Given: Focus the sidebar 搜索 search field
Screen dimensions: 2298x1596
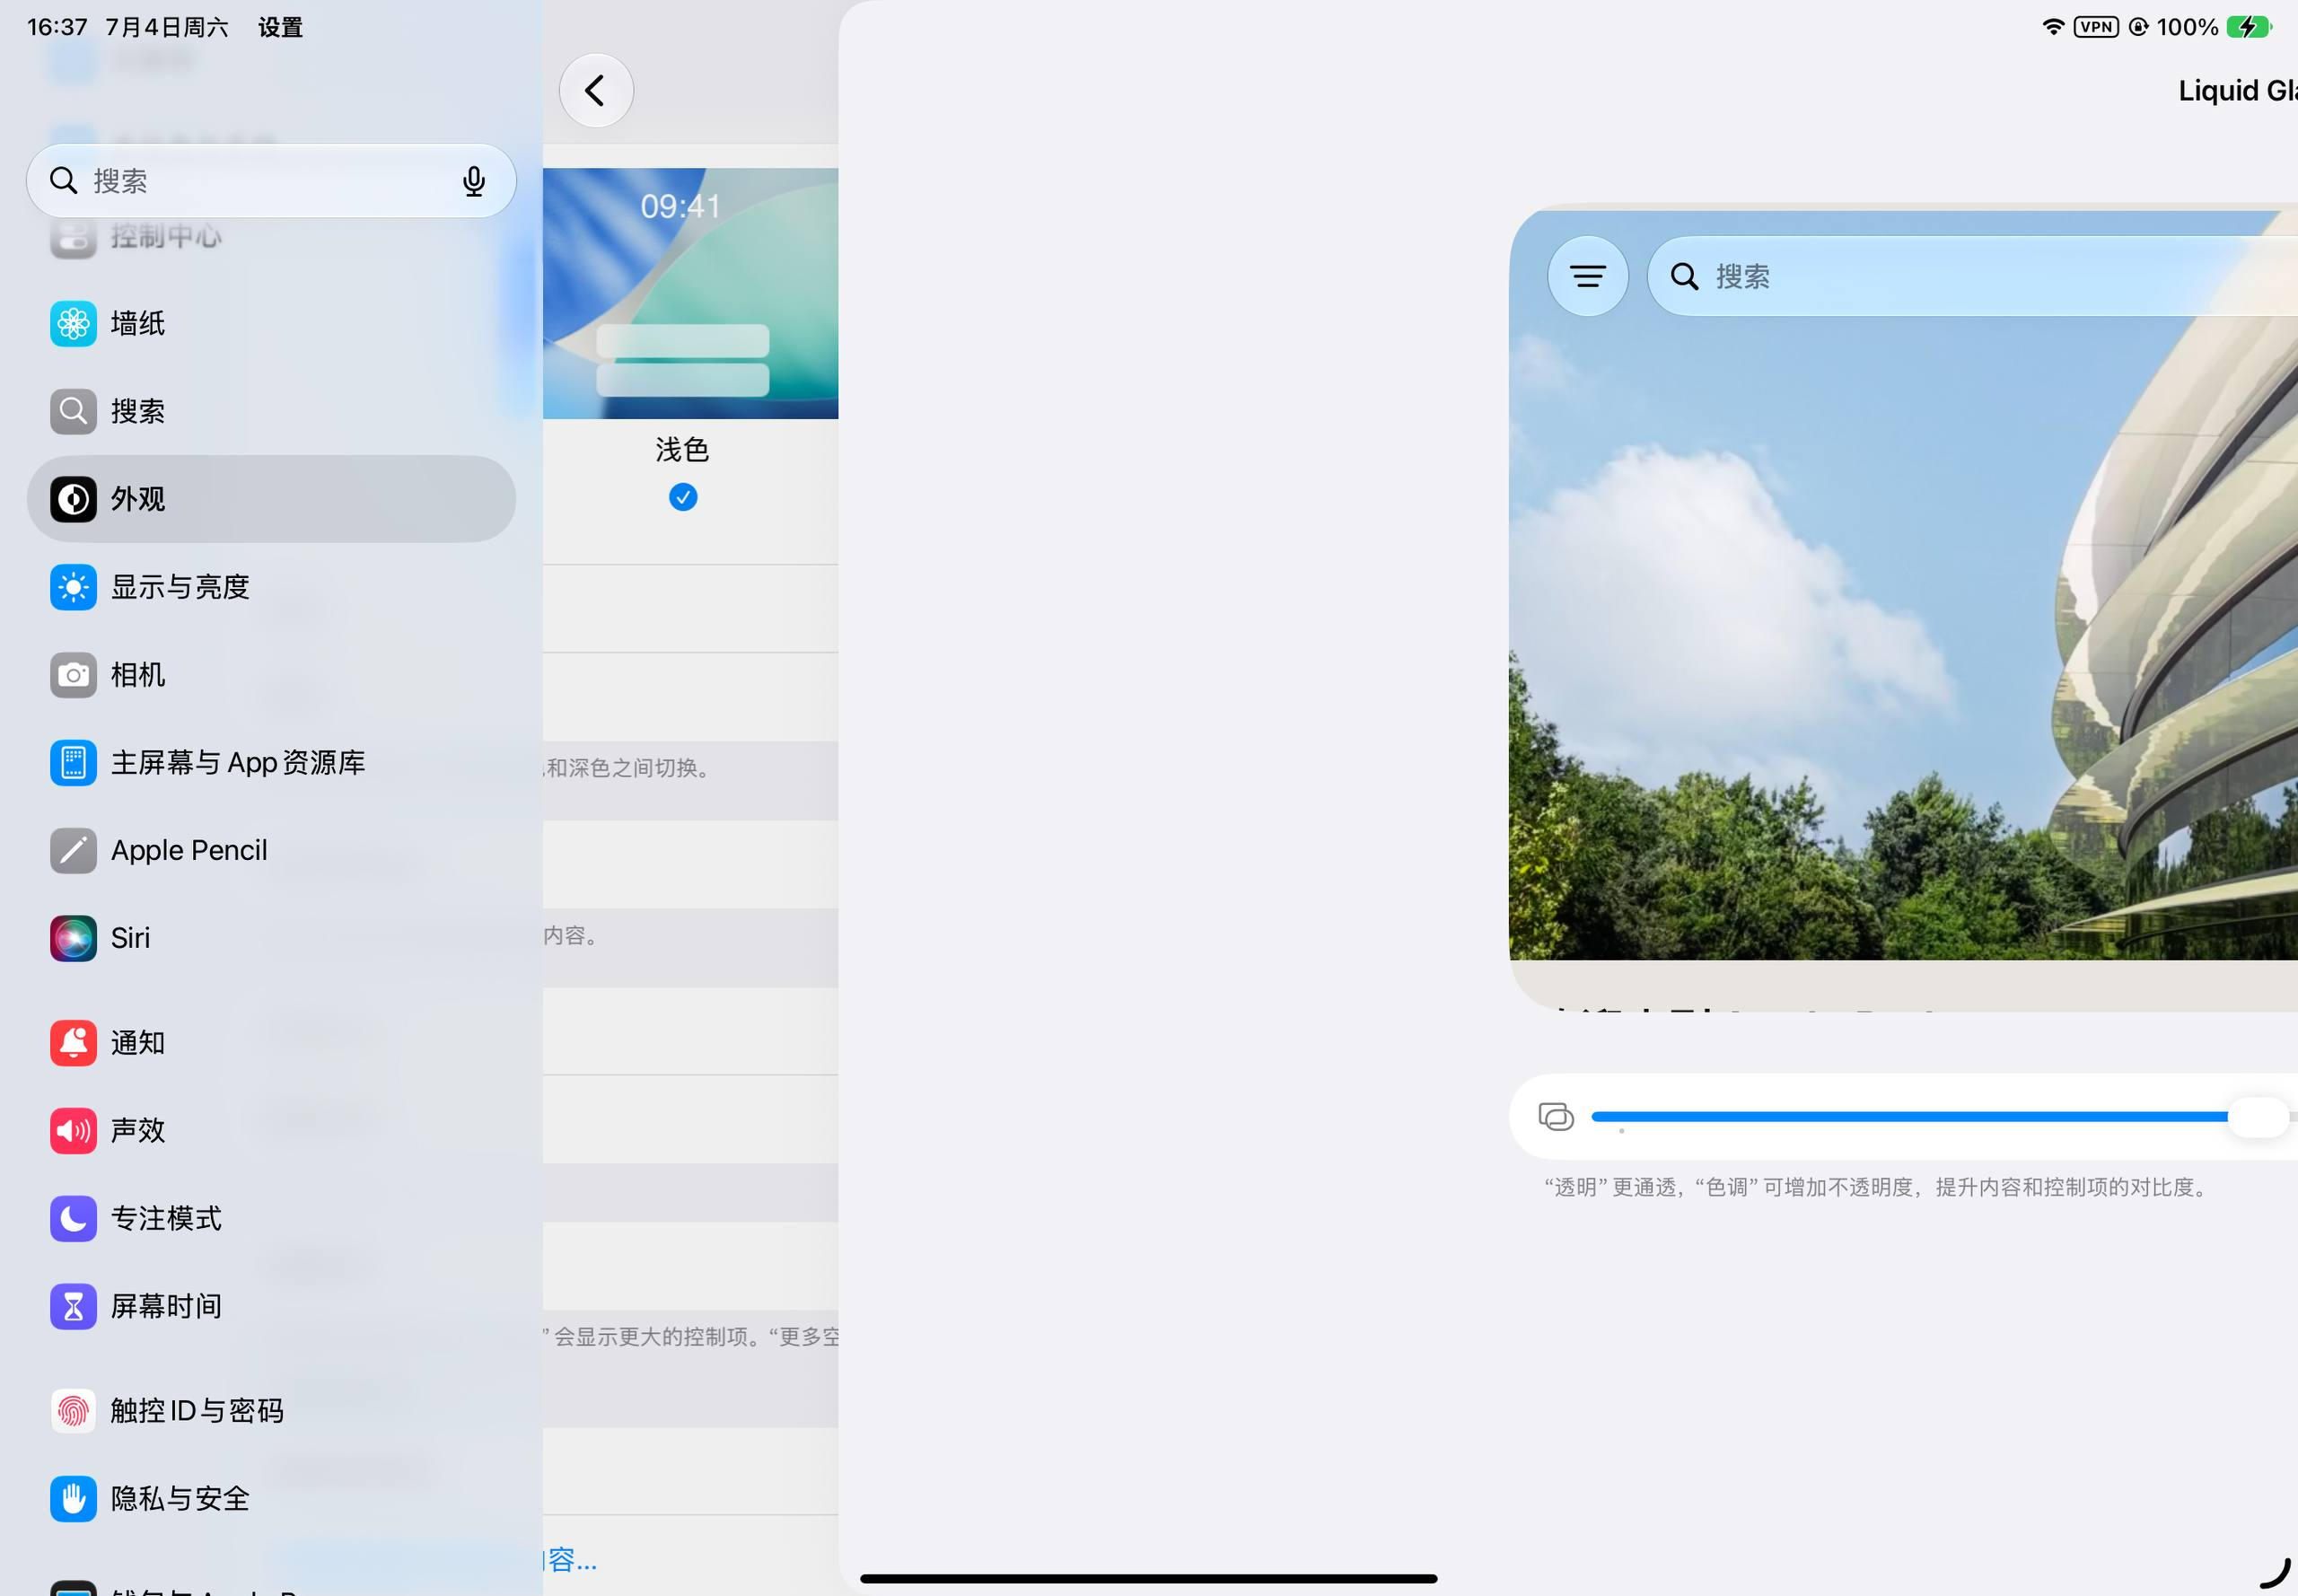Looking at the screenshot, I should tap(271, 181).
